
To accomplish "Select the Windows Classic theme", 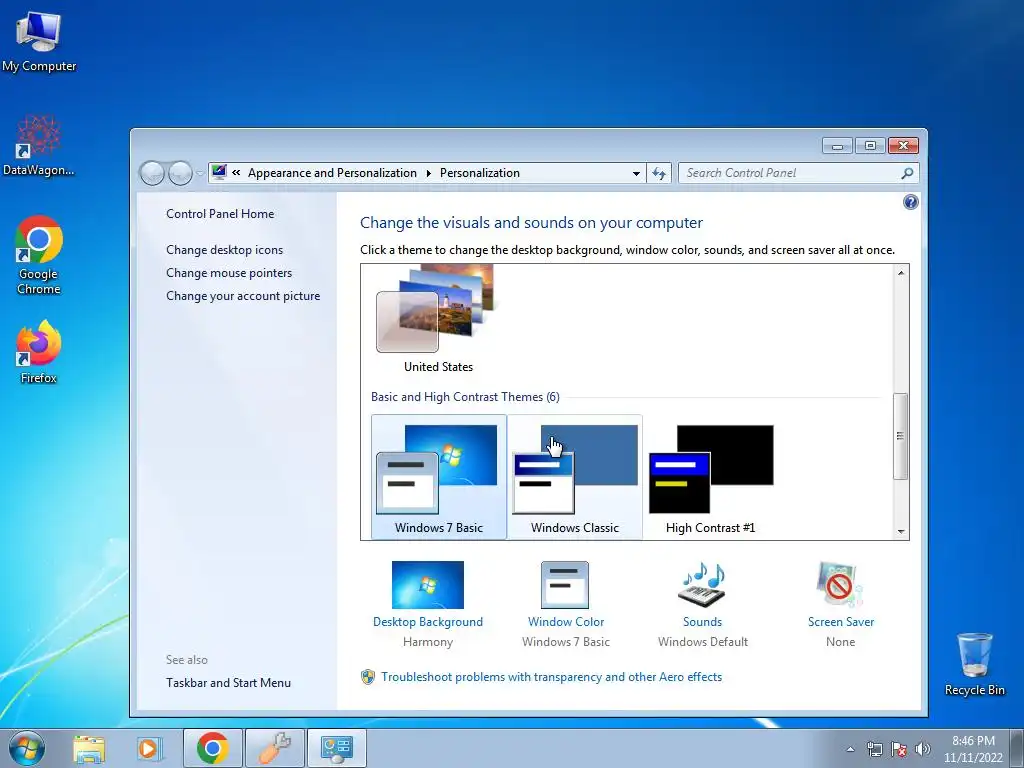I will click(575, 477).
